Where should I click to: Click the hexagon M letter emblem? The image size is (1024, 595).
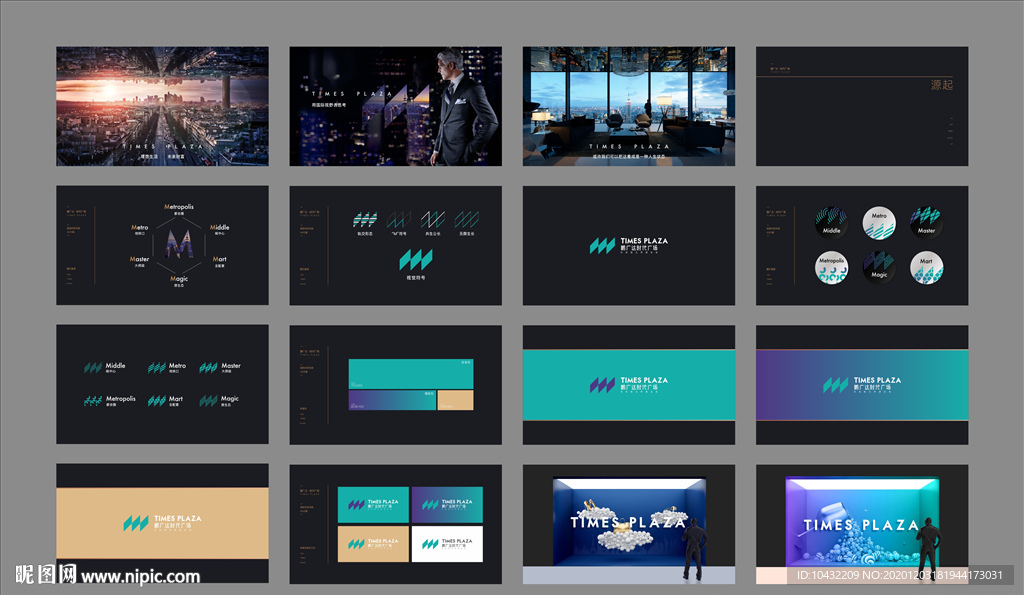coord(179,243)
